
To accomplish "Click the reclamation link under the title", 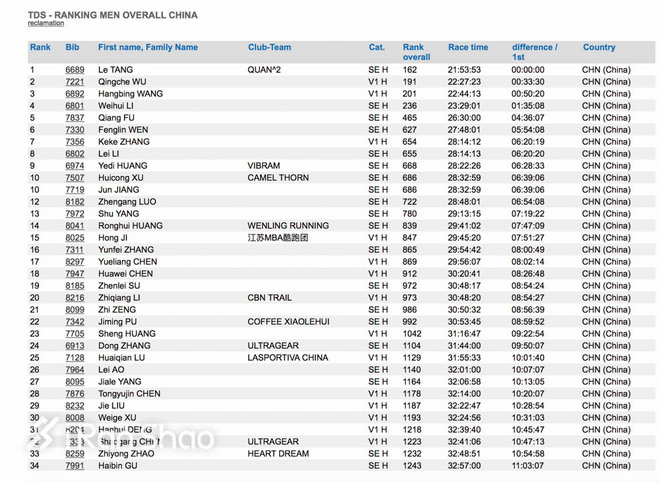I will click(x=45, y=23).
